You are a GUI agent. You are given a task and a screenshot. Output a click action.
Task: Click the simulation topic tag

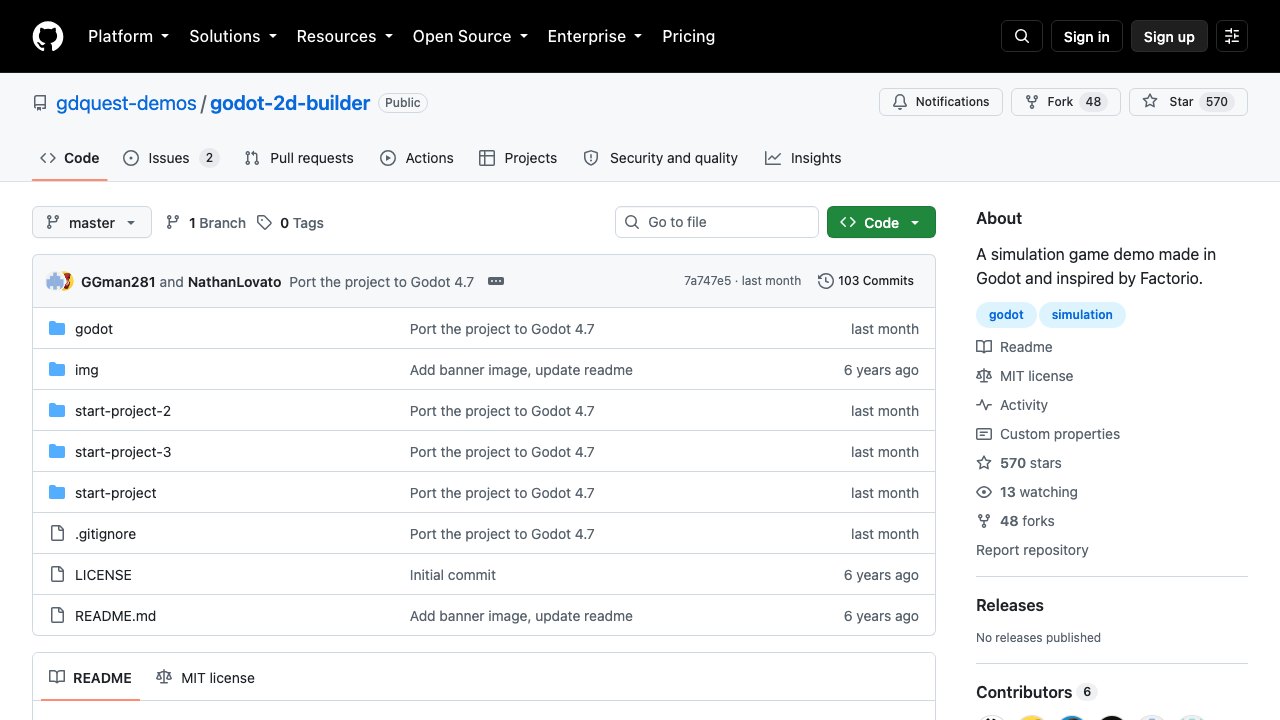[1082, 315]
